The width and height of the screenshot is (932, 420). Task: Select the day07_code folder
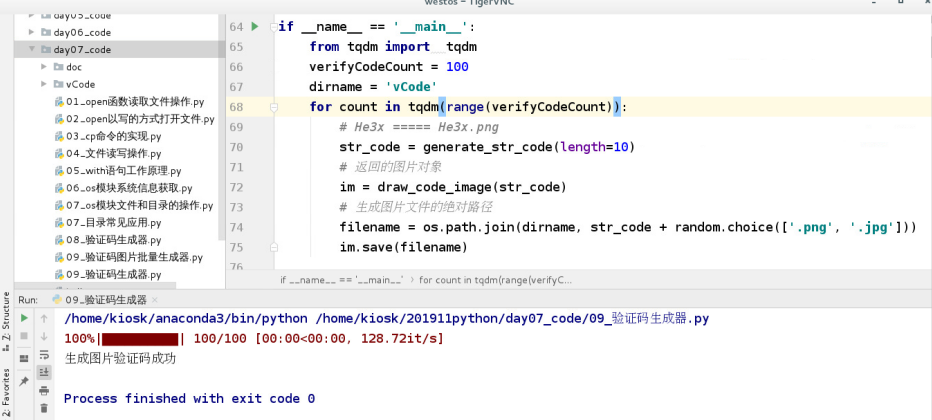(x=82, y=49)
